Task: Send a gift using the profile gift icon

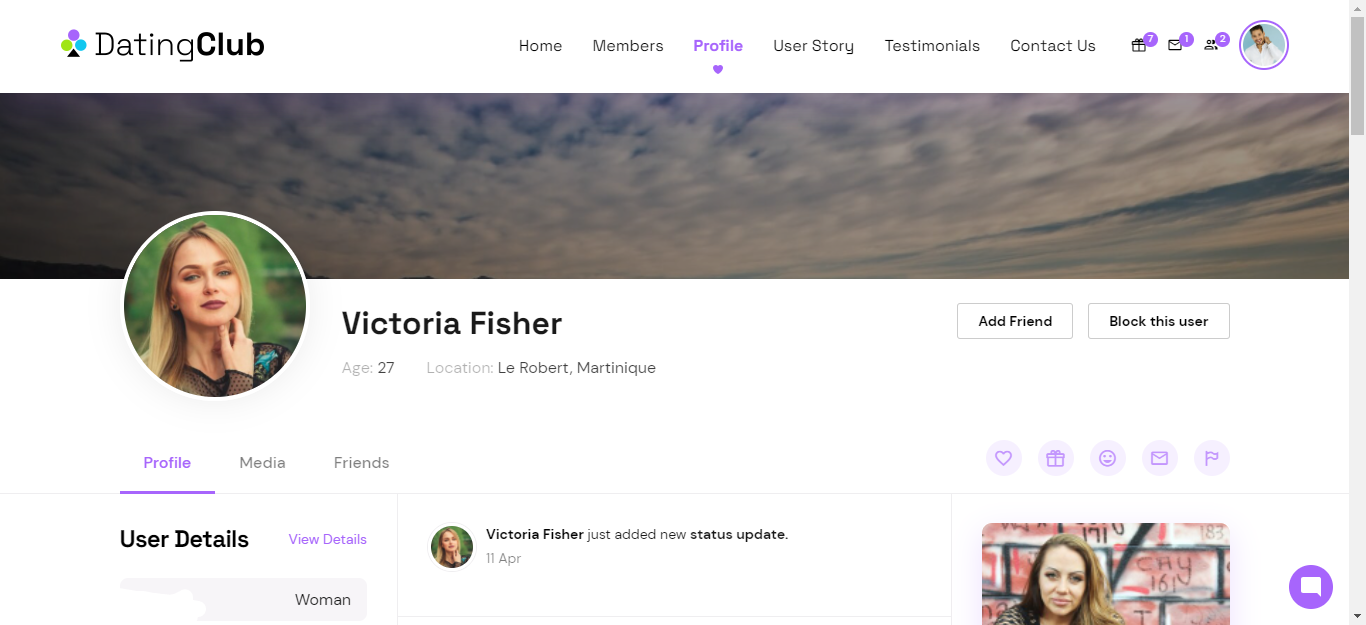Action: pos(1055,458)
